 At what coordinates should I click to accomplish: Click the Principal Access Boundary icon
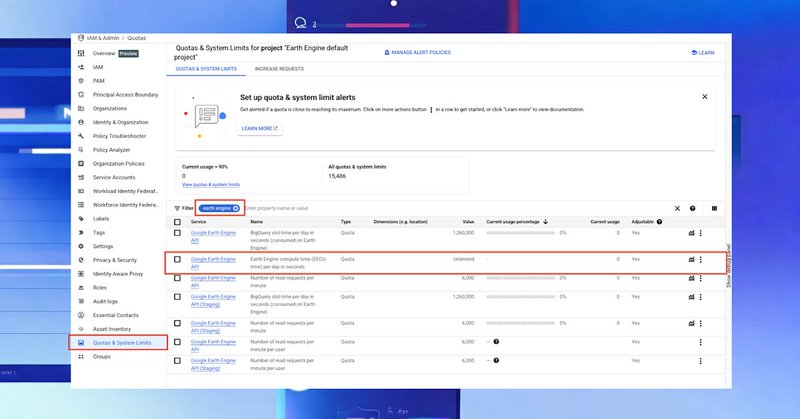click(x=81, y=94)
